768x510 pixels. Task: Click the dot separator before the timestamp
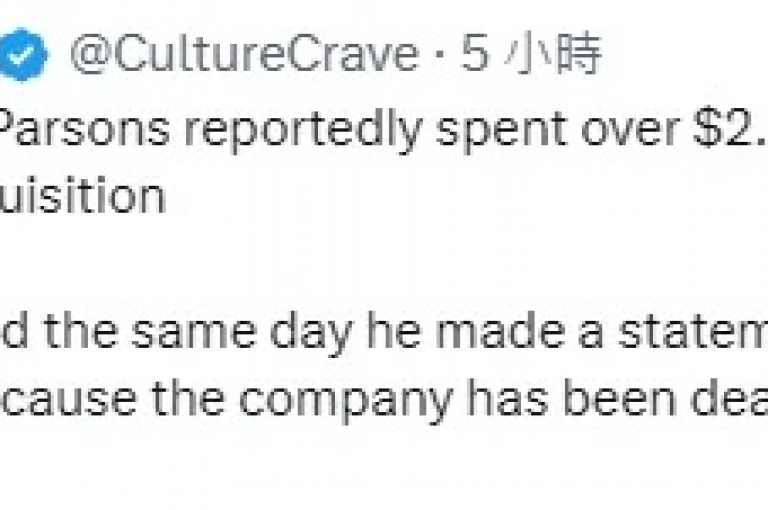coord(440,55)
